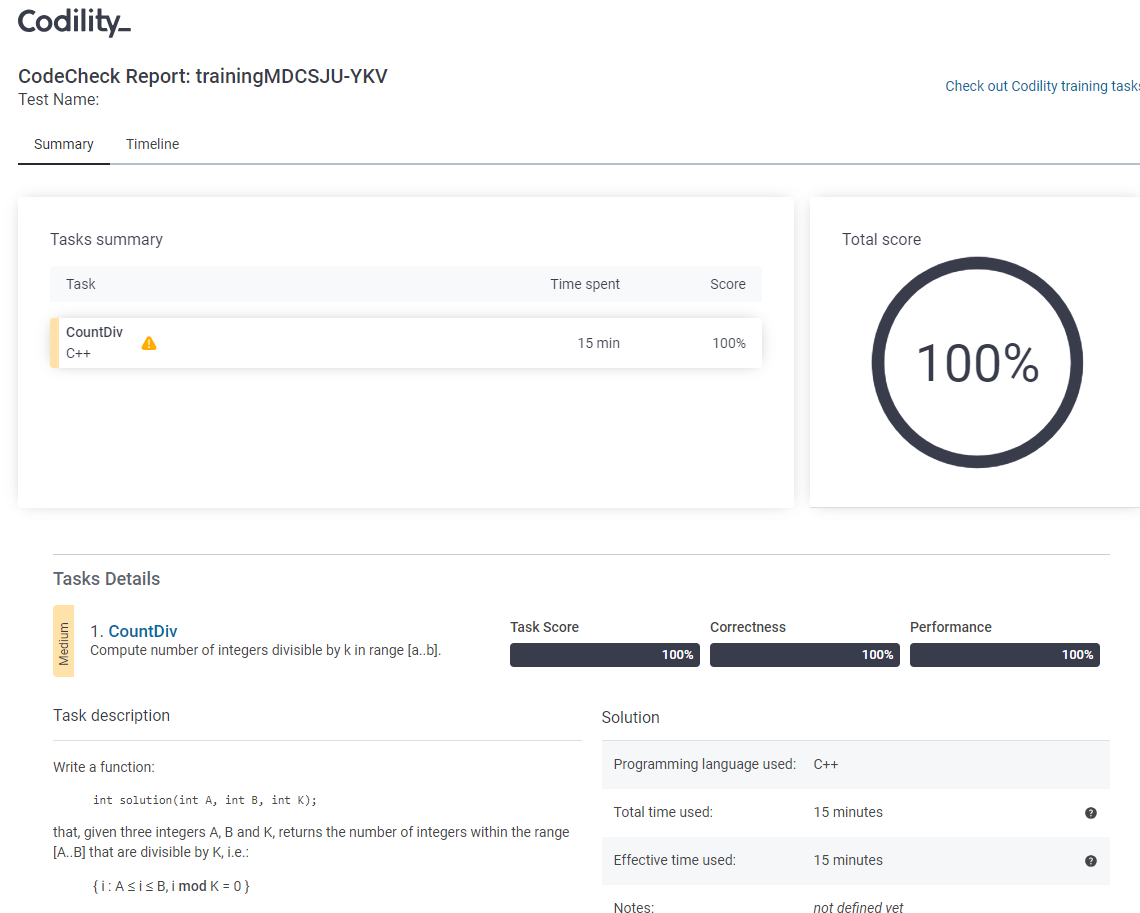Viewport: 1140px width, 913px height.
Task: Click the Score column header
Action: tap(728, 284)
